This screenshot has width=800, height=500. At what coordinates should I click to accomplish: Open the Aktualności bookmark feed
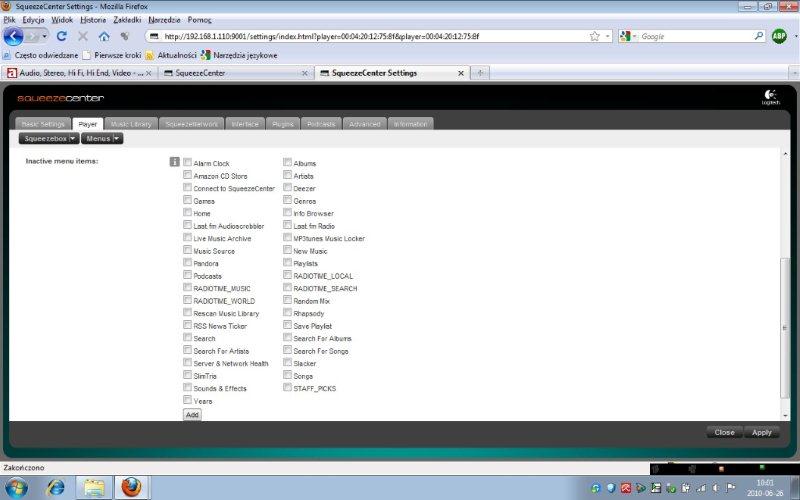[171, 55]
